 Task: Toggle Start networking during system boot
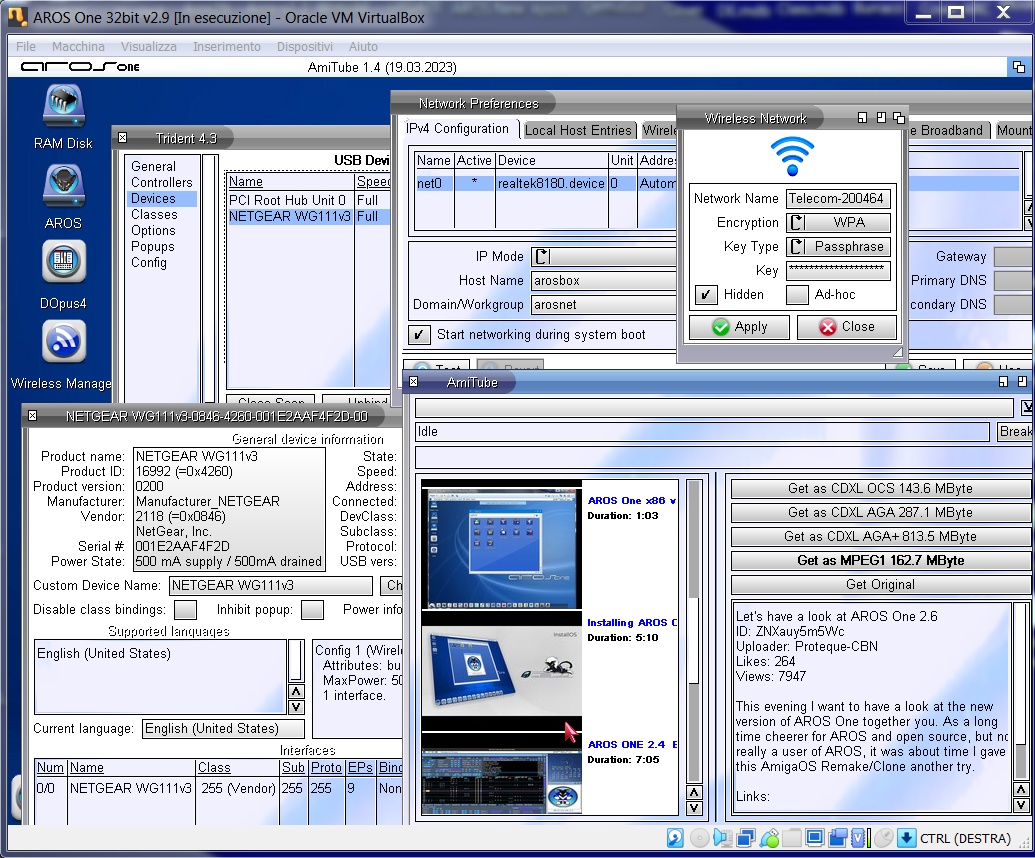tap(420, 335)
